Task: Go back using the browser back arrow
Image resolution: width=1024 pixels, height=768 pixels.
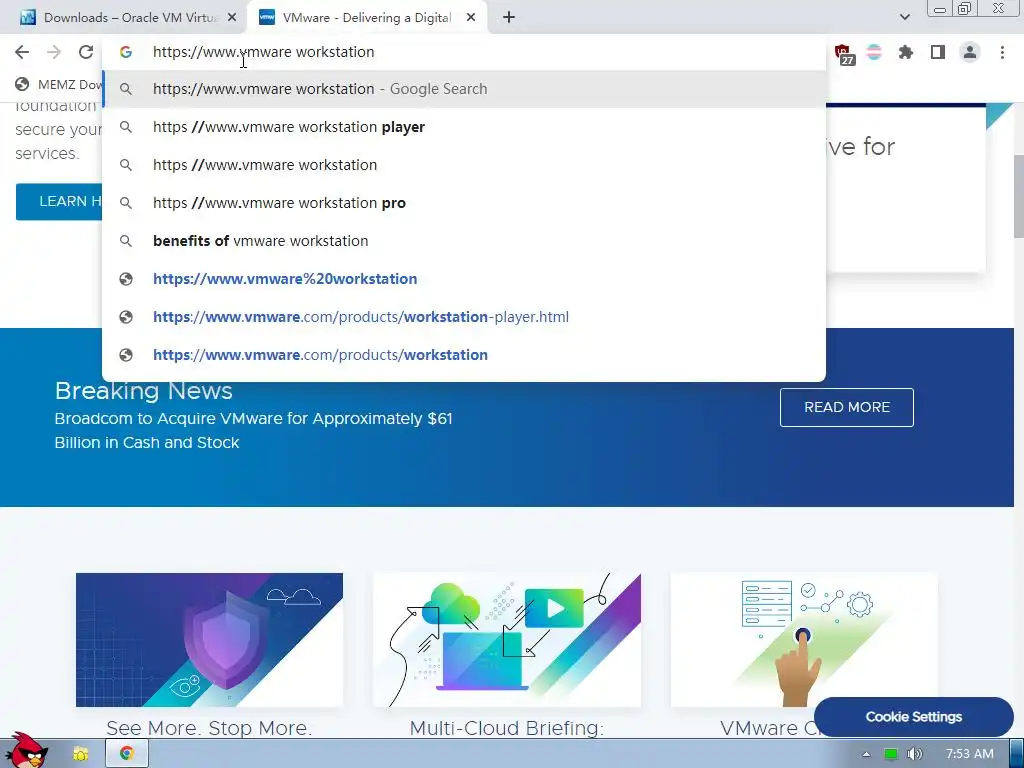Action: tap(22, 52)
